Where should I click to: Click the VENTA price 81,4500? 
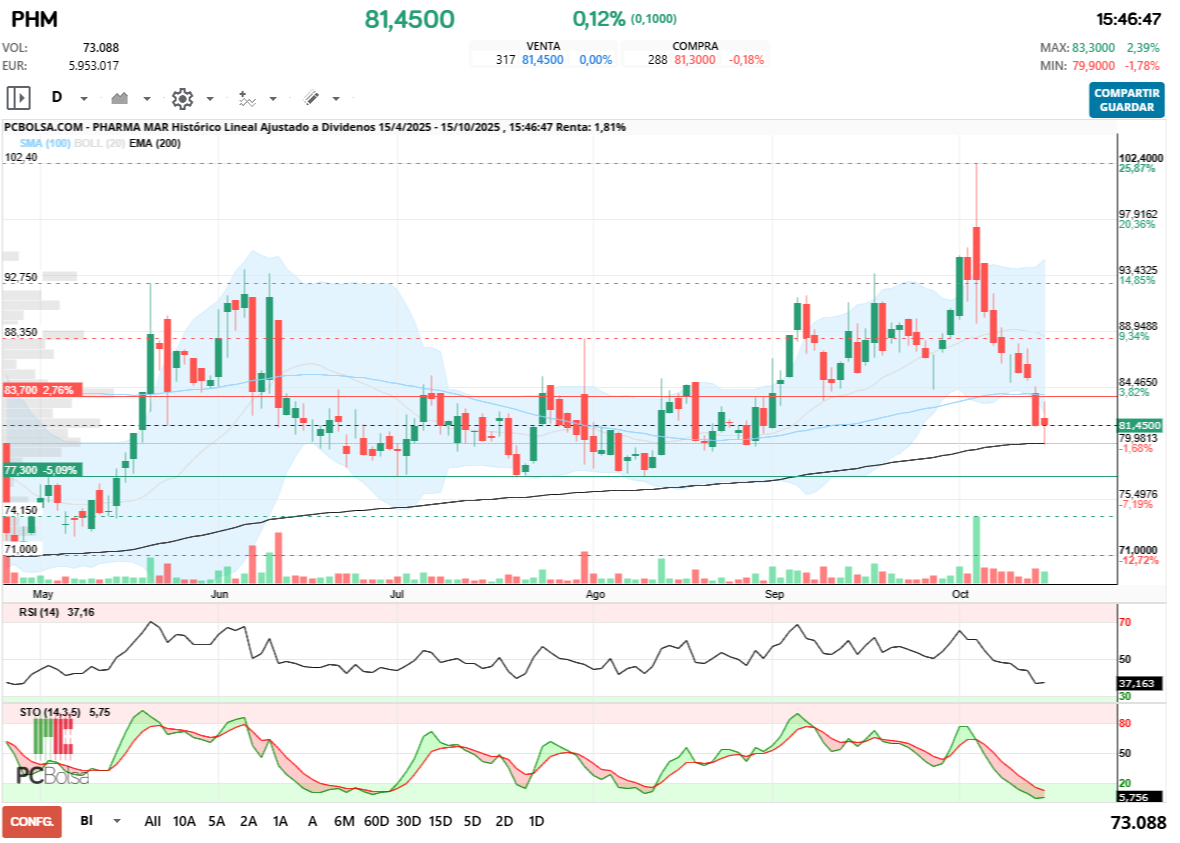pyautogui.click(x=543, y=59)
